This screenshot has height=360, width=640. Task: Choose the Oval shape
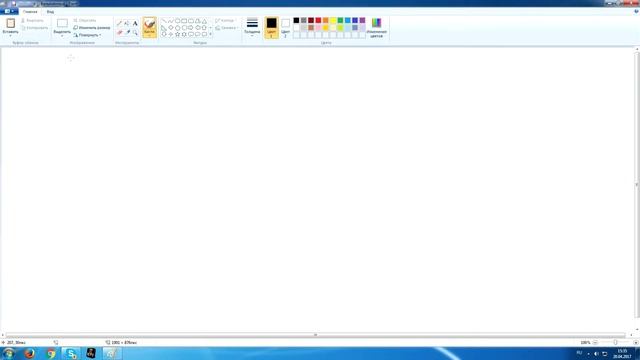tap(178, 21)
